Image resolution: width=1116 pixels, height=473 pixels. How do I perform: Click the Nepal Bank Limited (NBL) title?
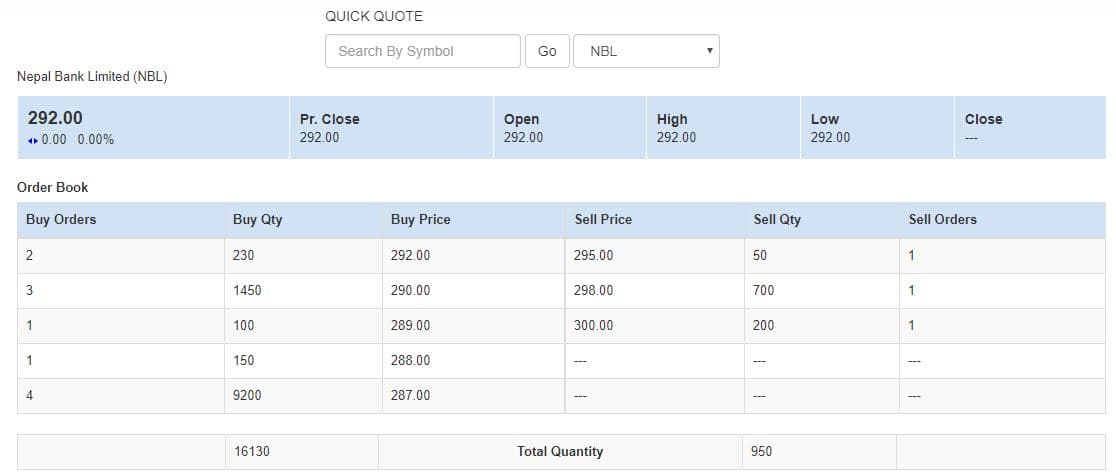pyautogui.click(x=92, y=77)
